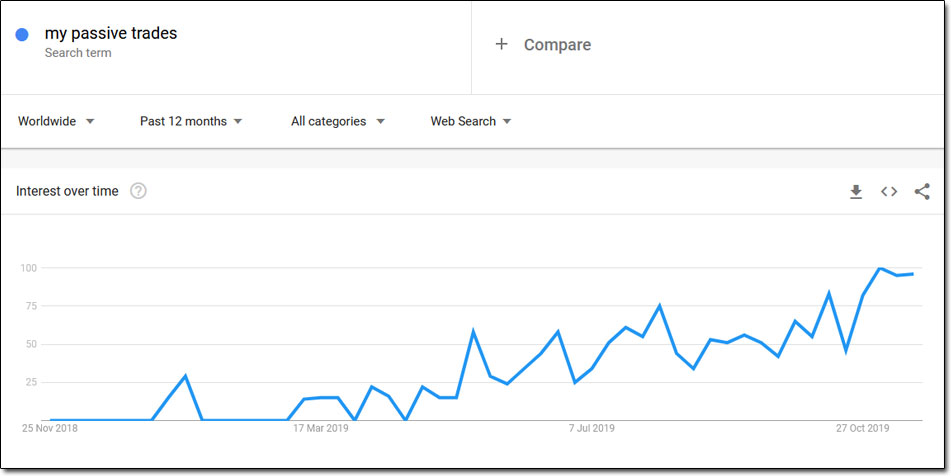Download the interest over time data
951x476 pixels.
(856, 192)
